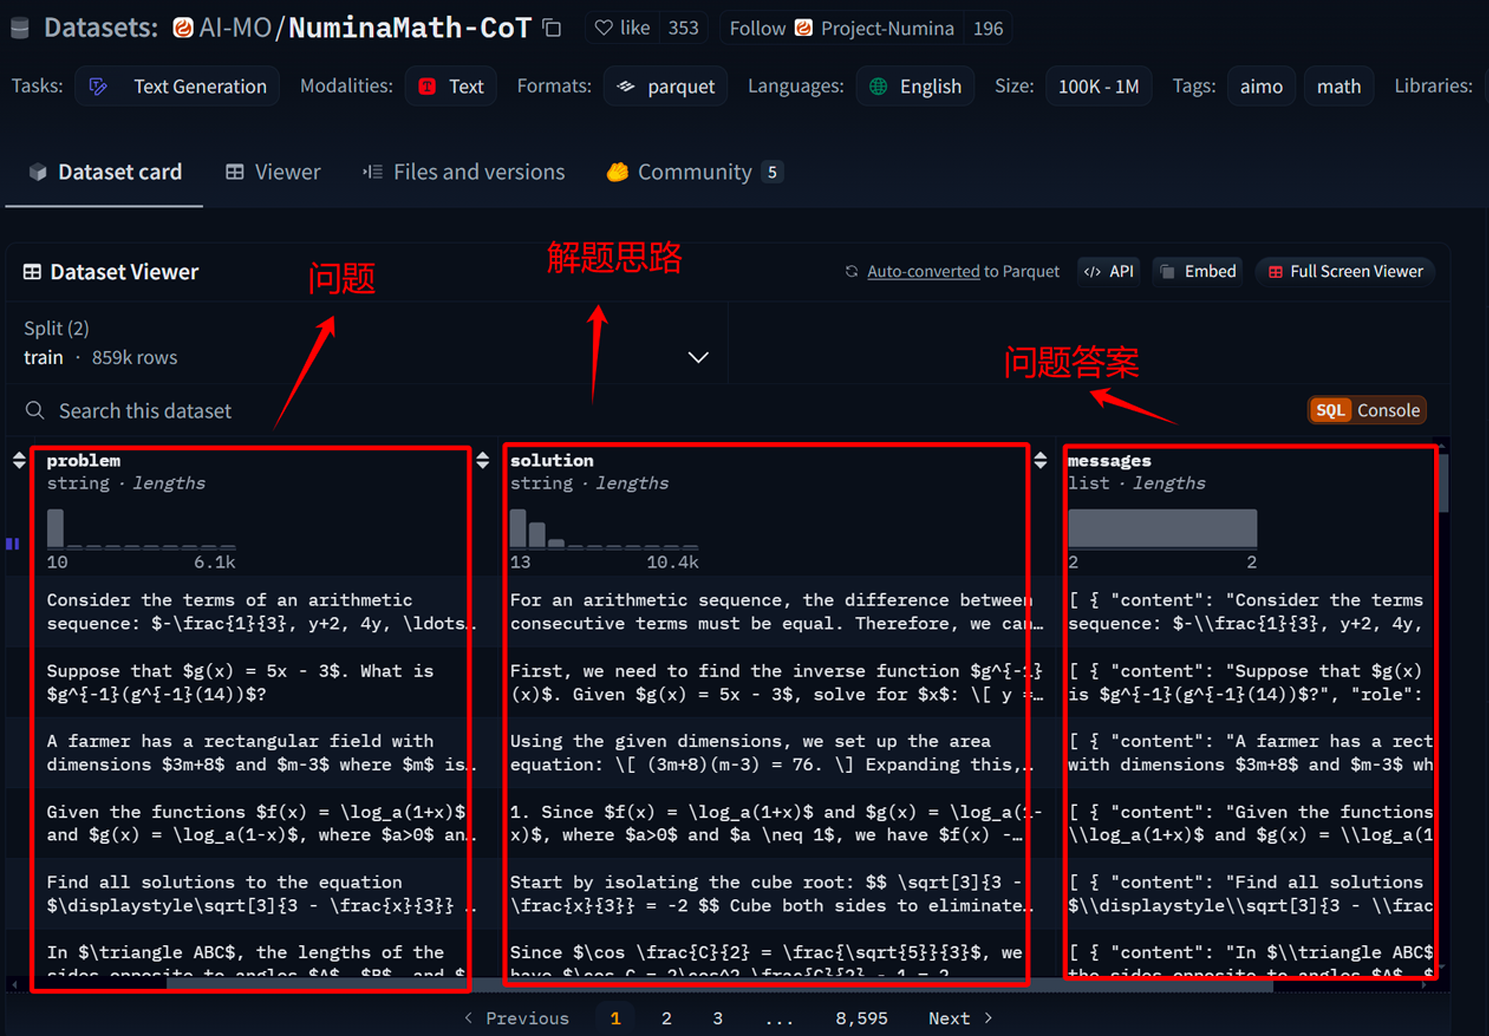Open the 353 likes count
Viewport: 1489px width, 1036px height.
(x=684, y=28)
